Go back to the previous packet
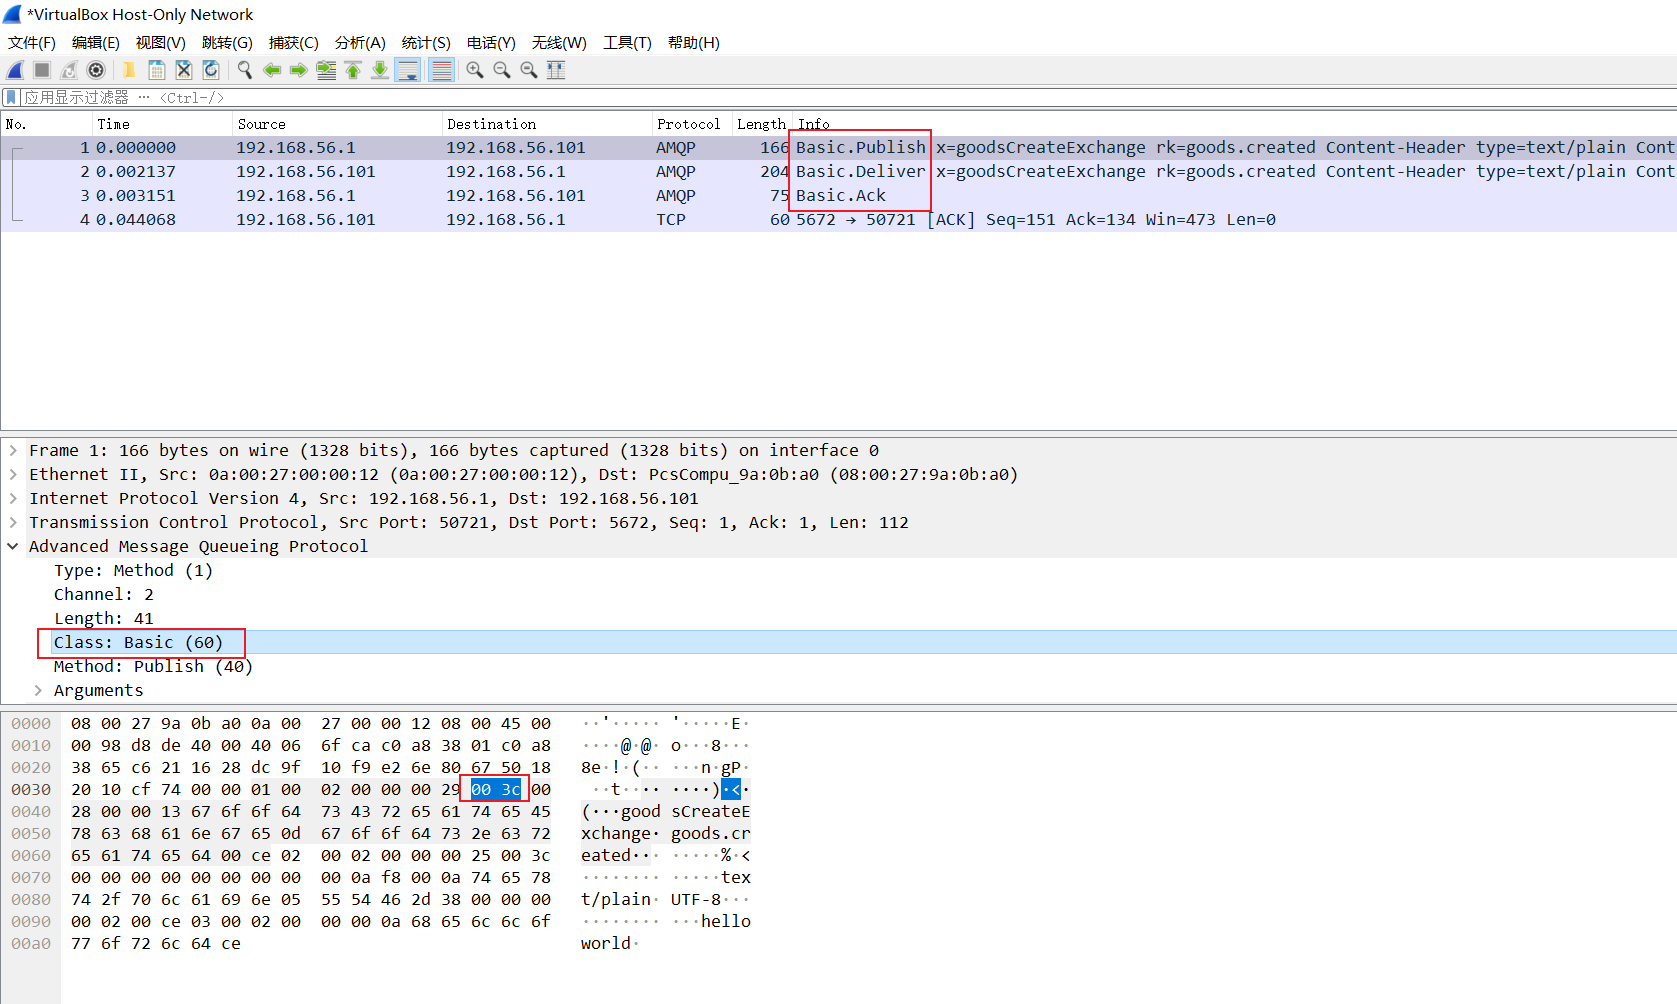The image size is (1677, 1004). [x=271, y=70]
